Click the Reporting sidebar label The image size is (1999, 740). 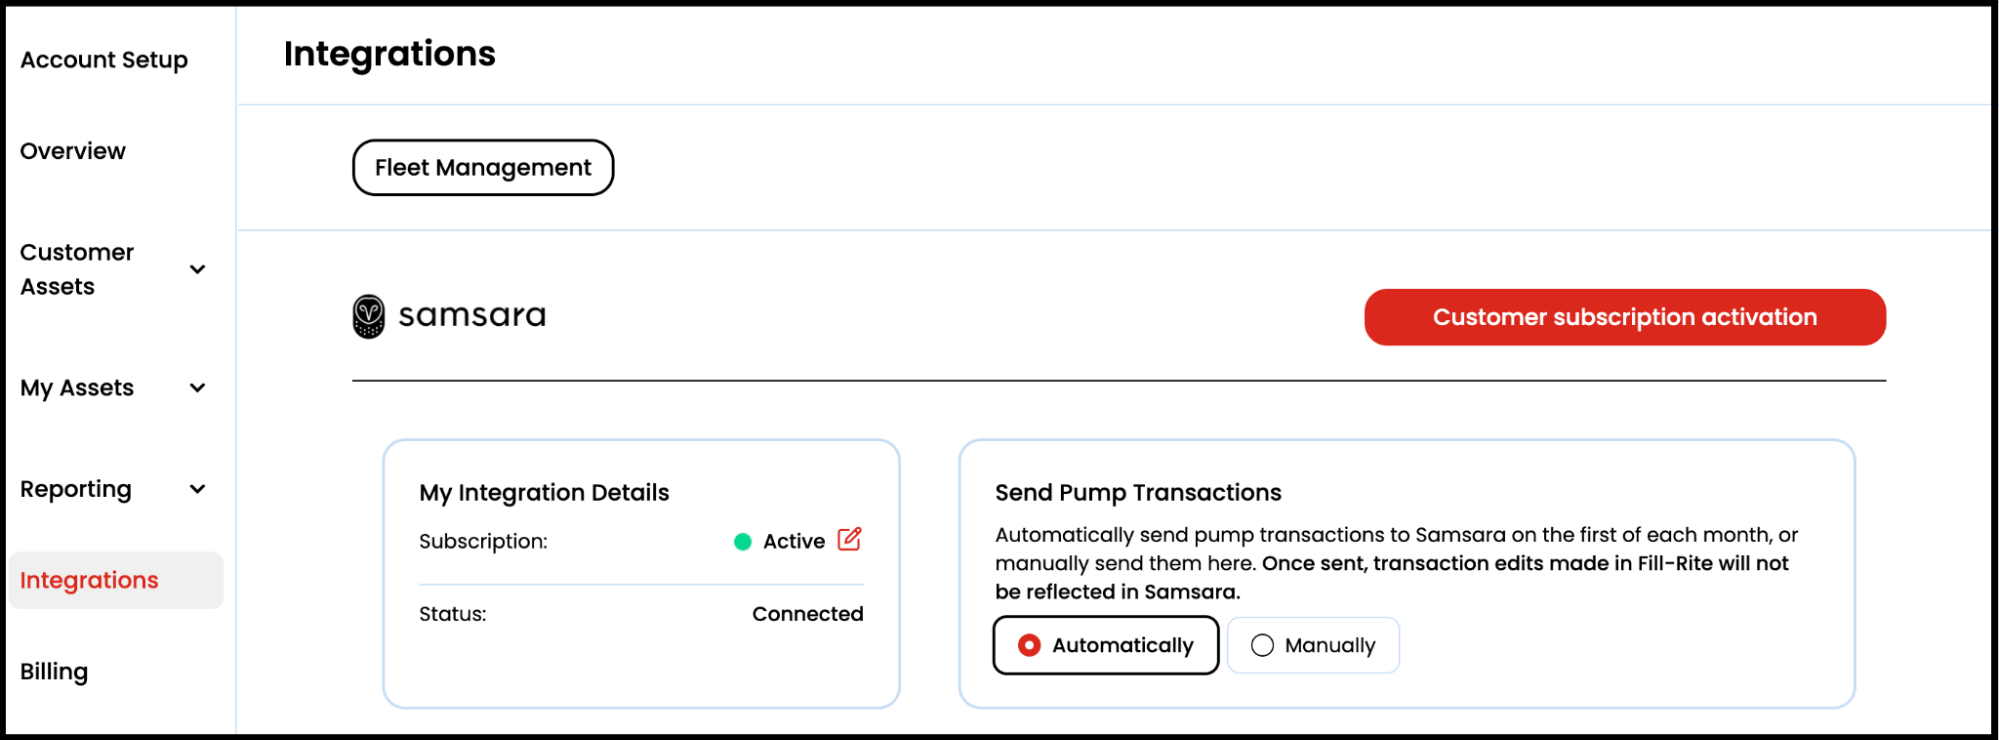point(76,489)
